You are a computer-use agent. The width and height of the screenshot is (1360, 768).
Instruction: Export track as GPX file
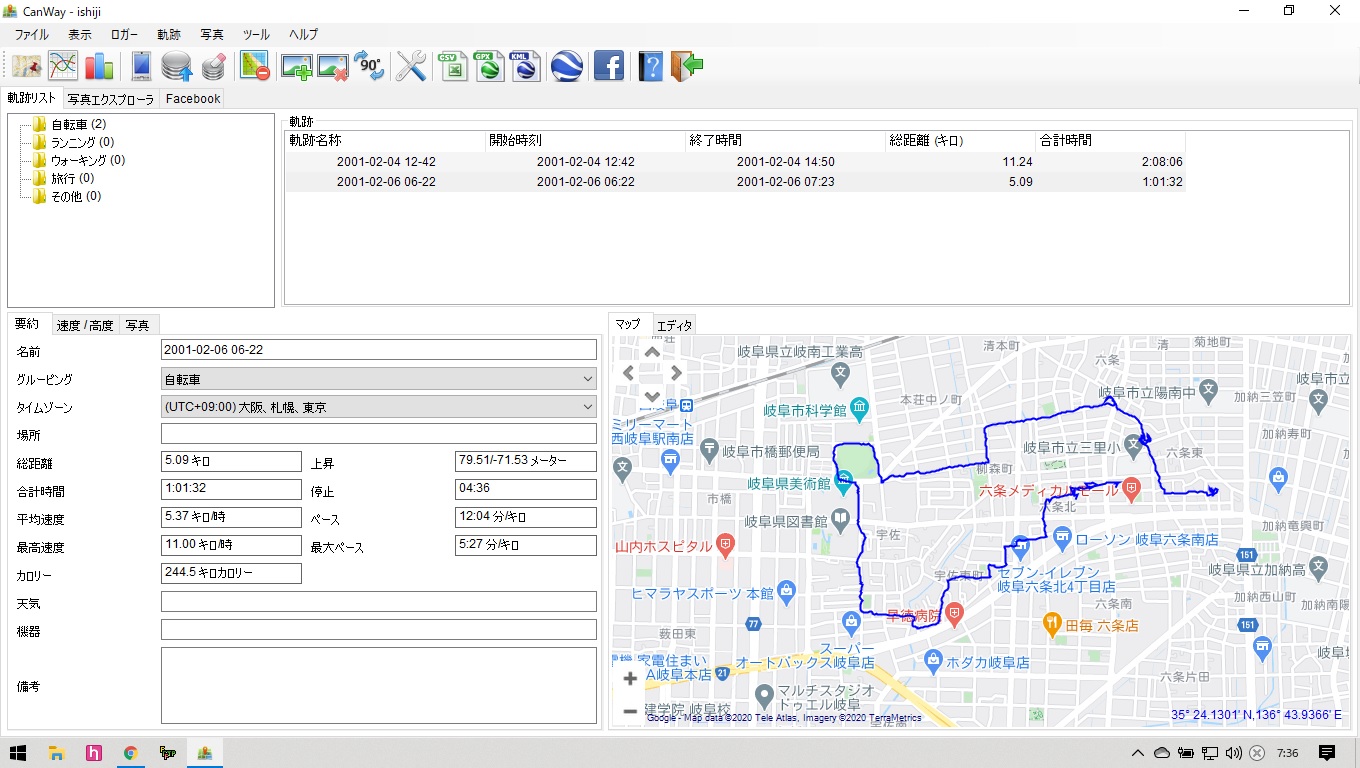(x=490, y=67)
